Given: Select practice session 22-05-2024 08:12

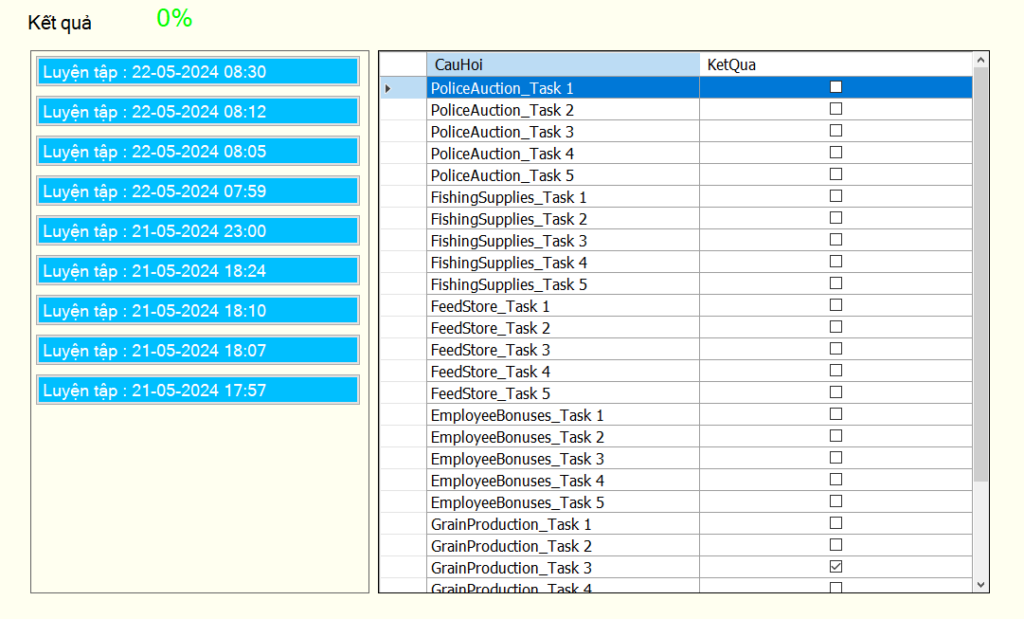Looking at the screenshot, I should coord(197,111).
